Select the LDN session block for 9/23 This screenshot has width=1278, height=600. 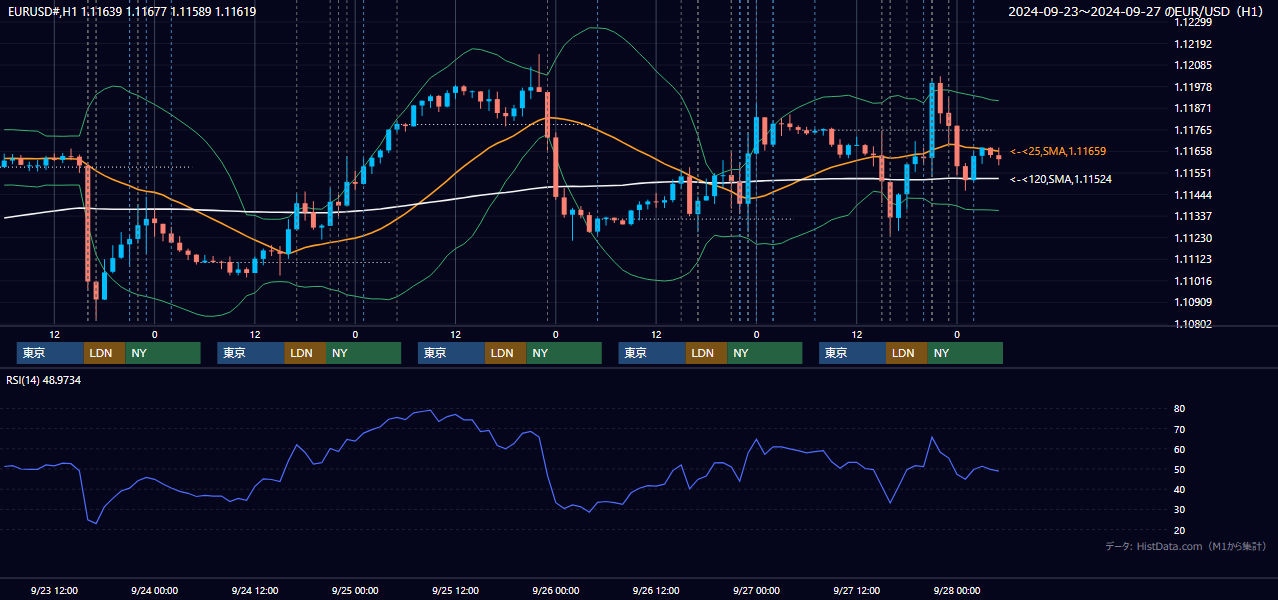click(105, 353)
